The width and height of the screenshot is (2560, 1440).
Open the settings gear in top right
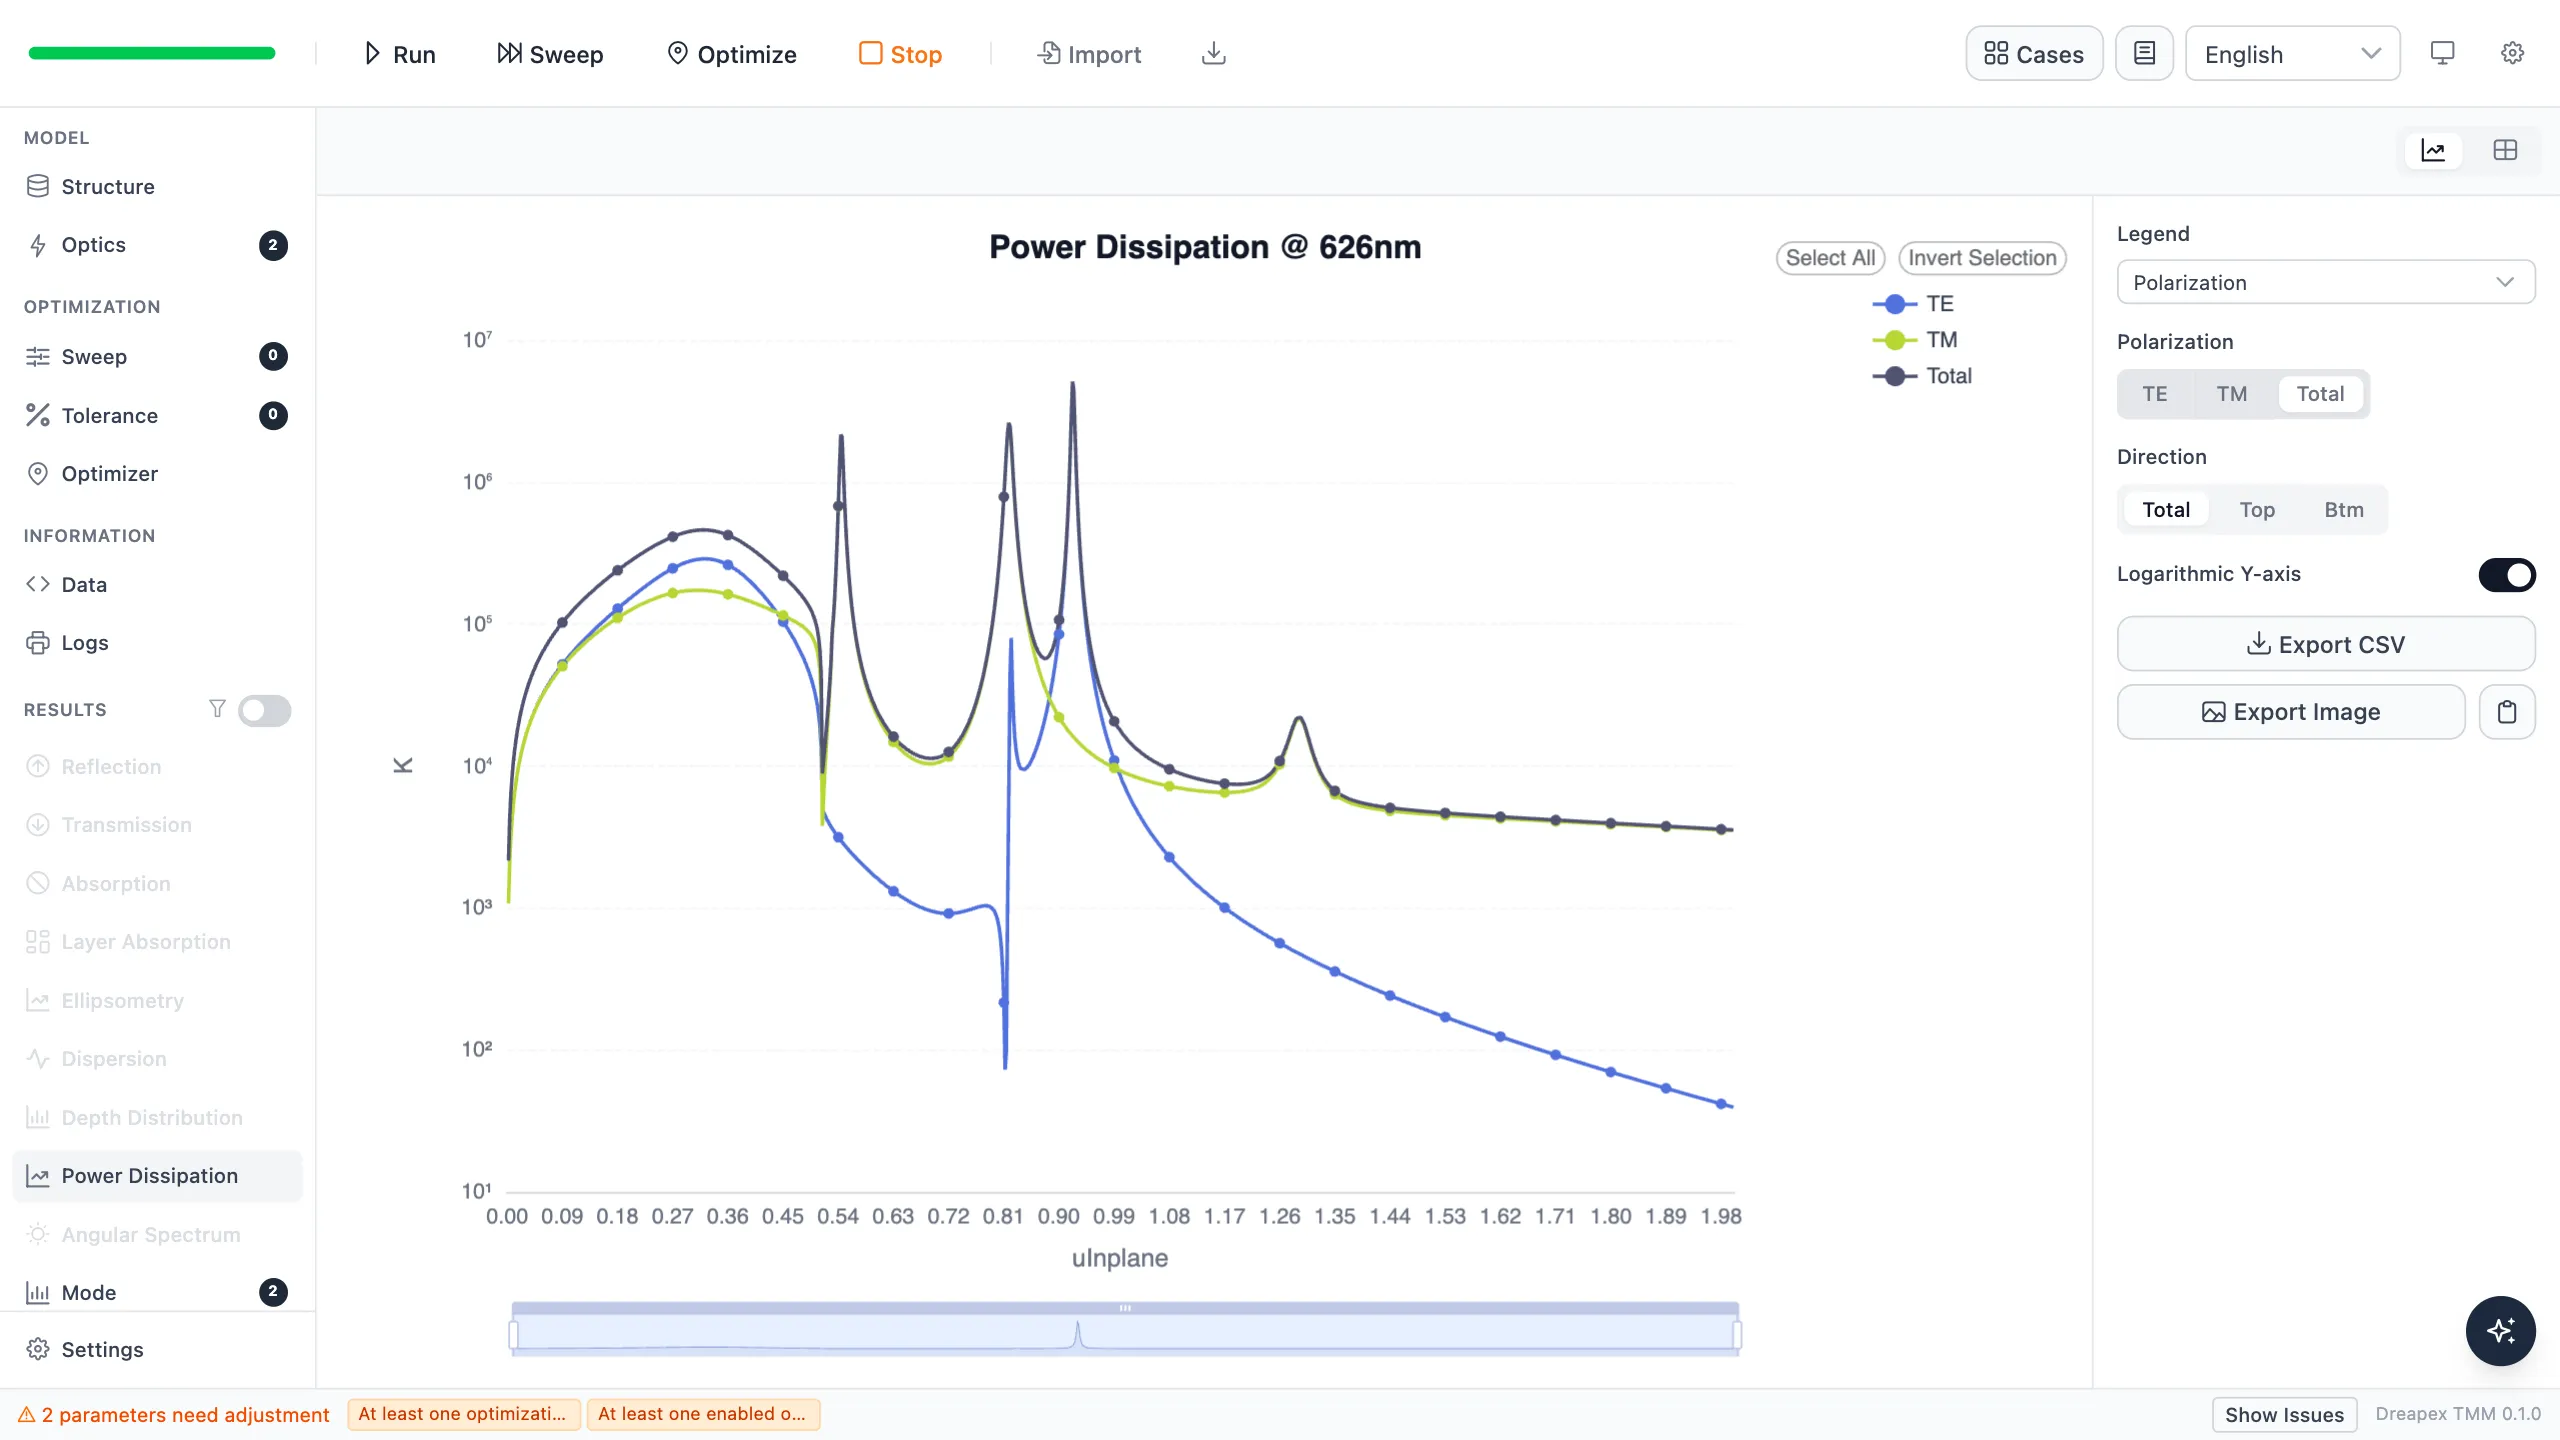click(2512, 54)
